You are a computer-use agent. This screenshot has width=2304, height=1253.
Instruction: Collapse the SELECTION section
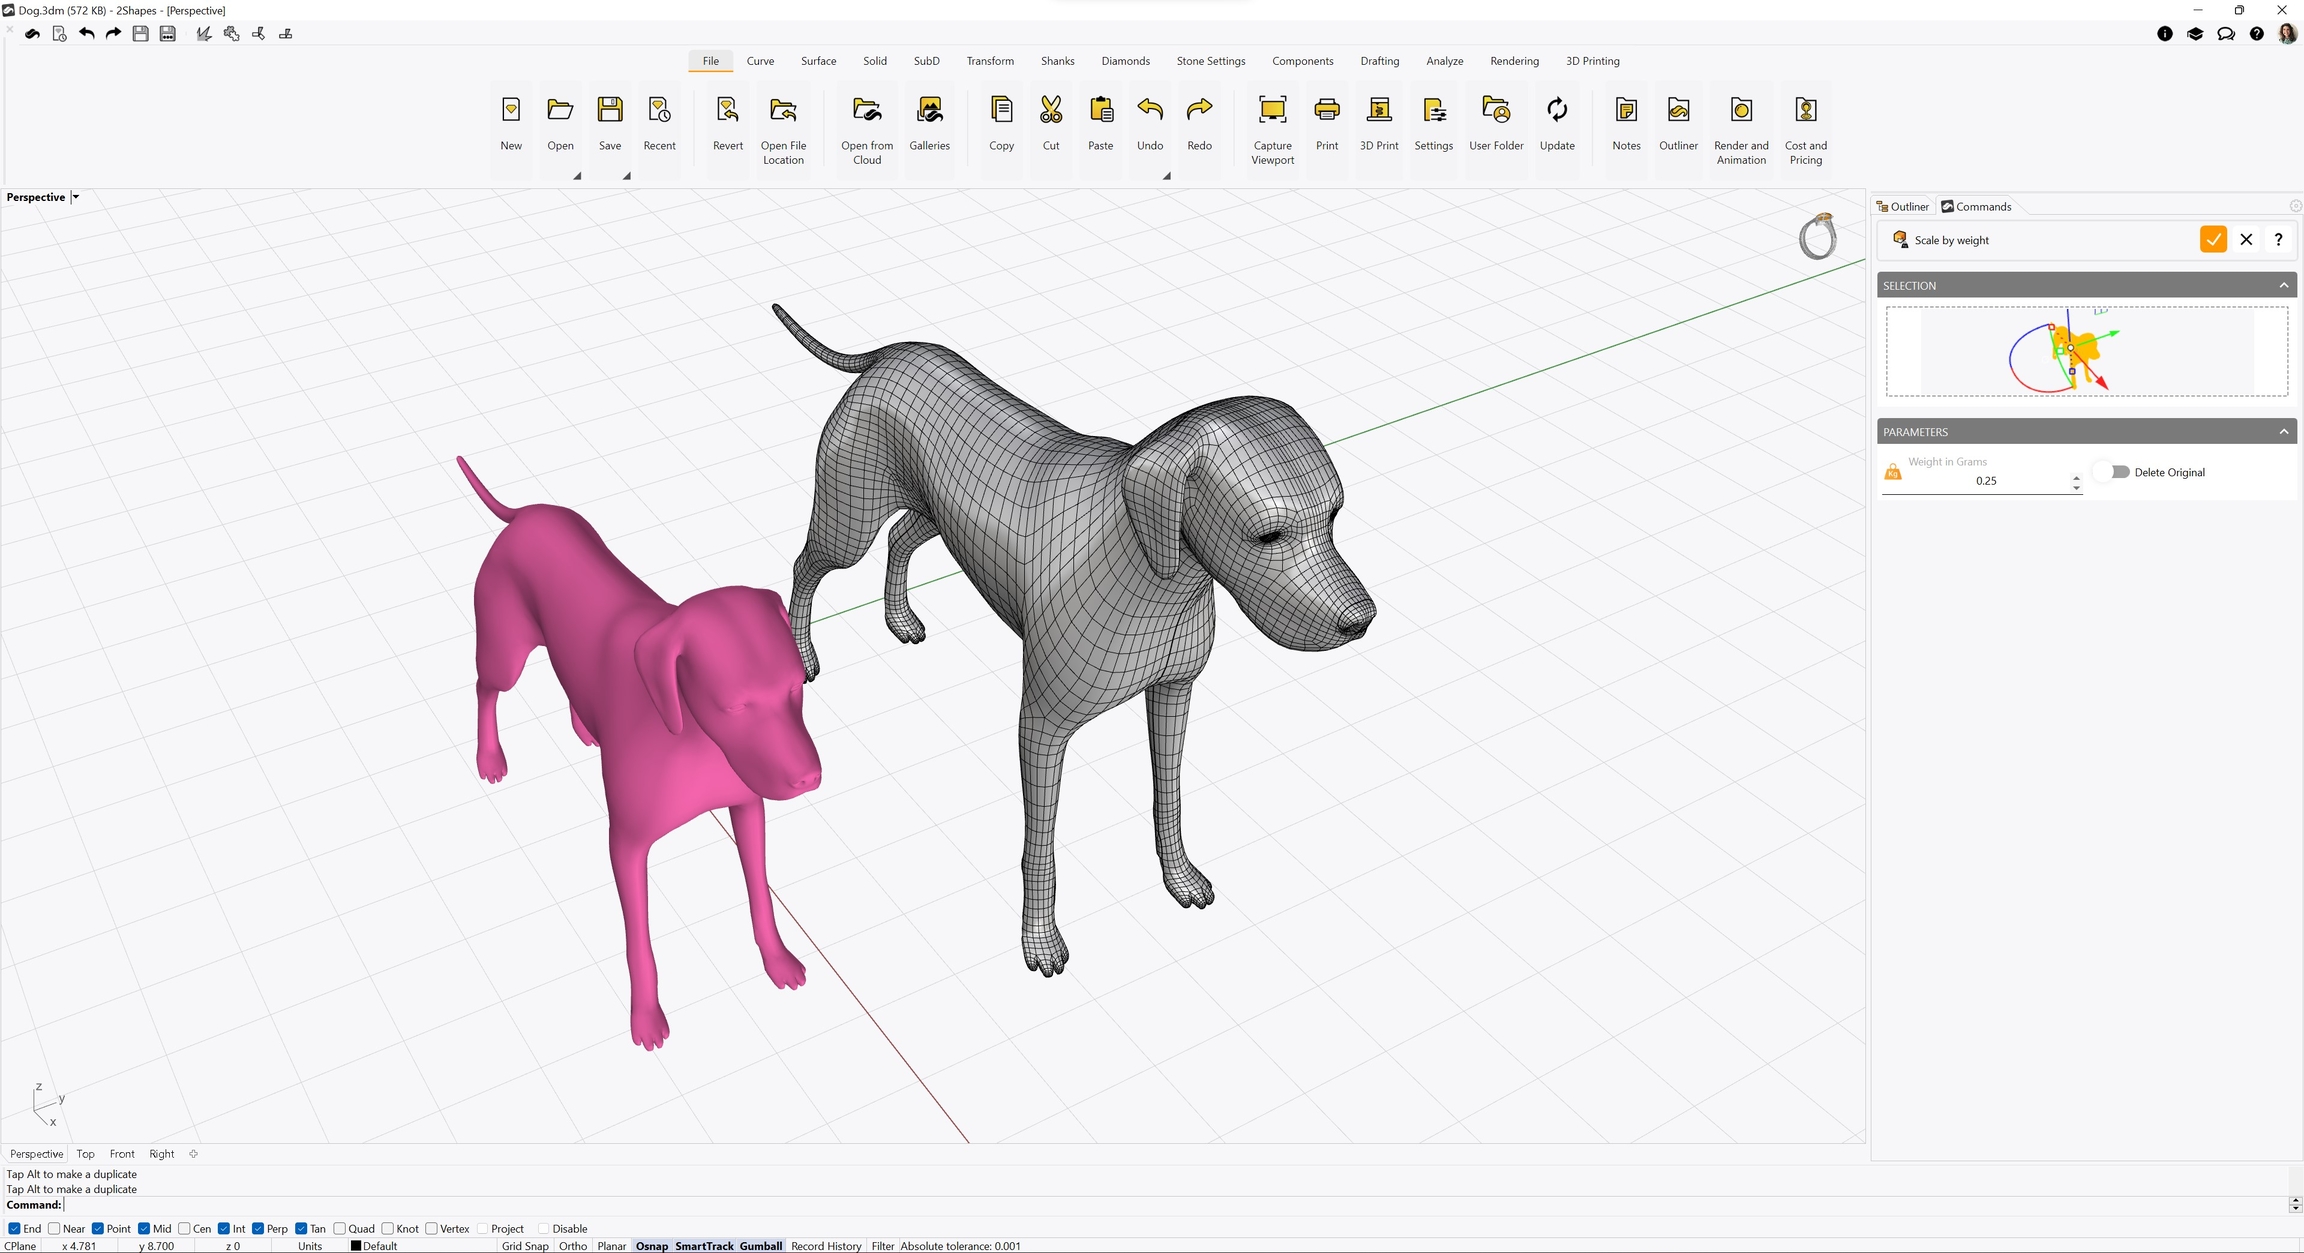(2283, 286)
